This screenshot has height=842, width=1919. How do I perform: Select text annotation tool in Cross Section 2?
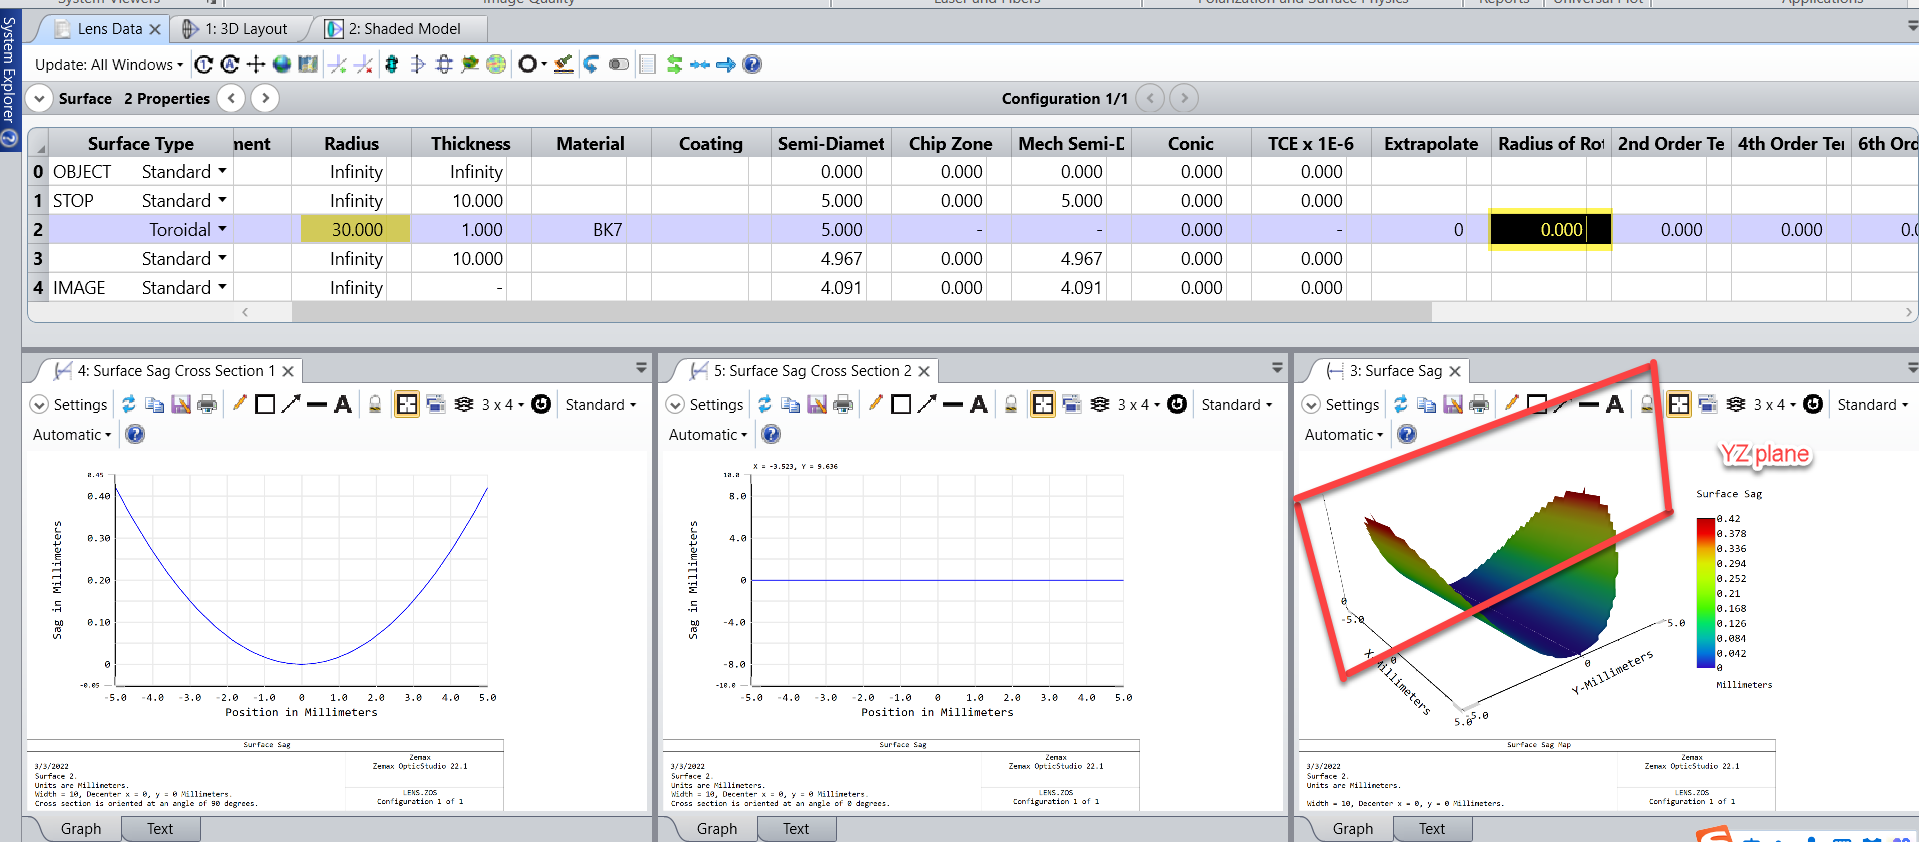pyautogui.click(x=979, y=404)
